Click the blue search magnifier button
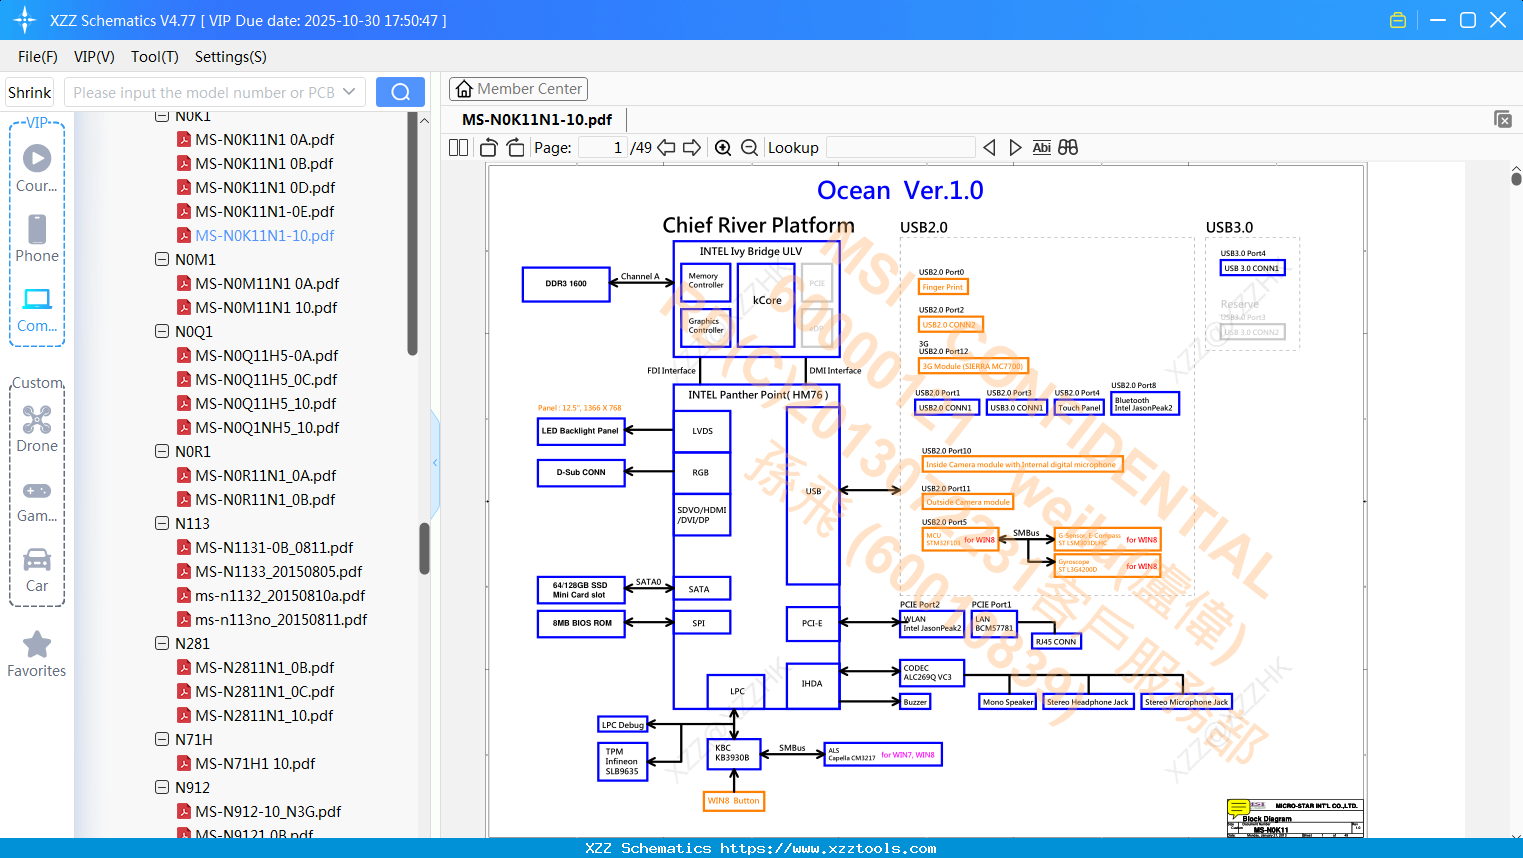Image resolution: width=1523 pixels, height=858 pixels. [400, 92]
